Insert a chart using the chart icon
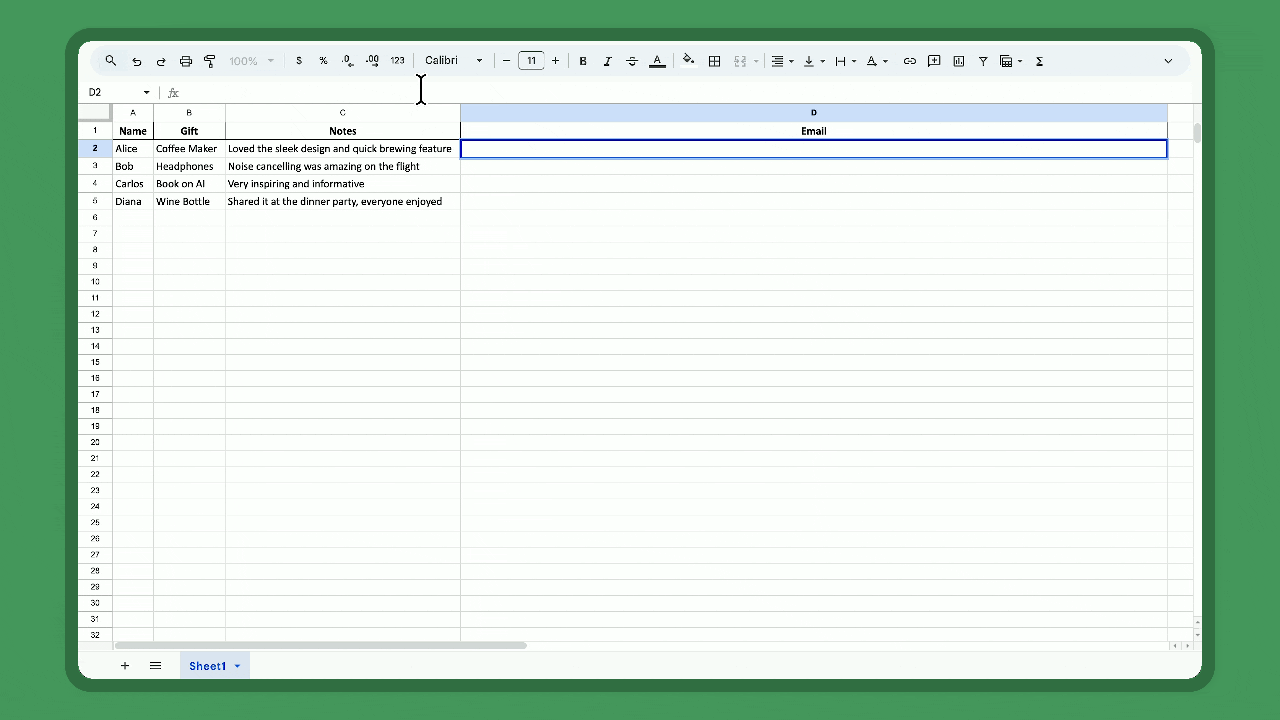The image size is (1280, 720). (959, 61)
